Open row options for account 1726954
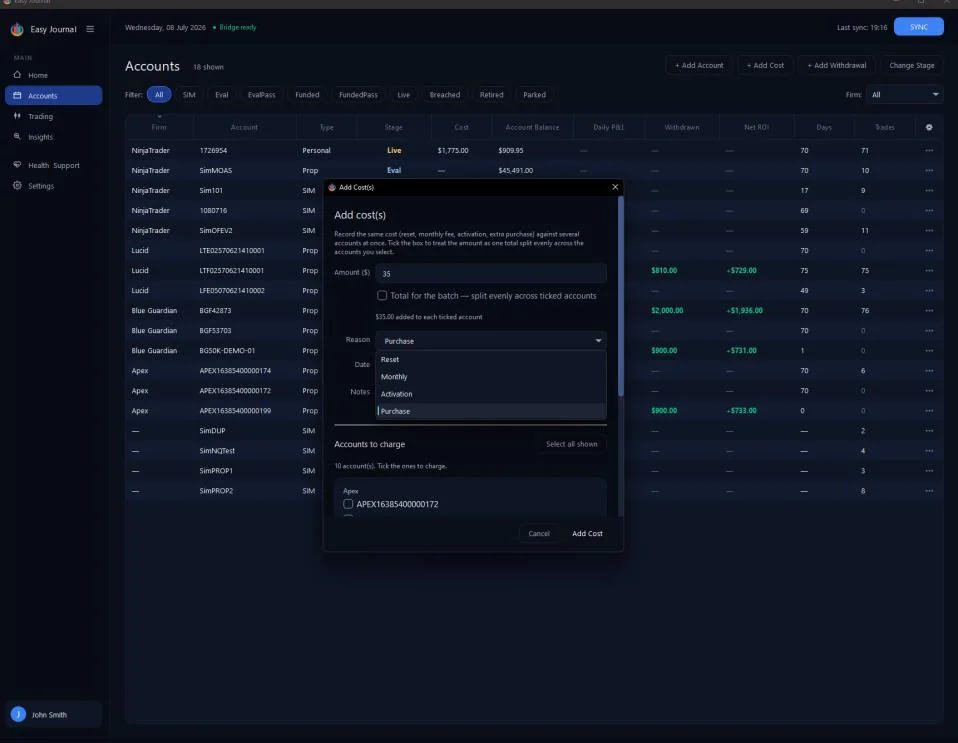 tap(929, 150)
